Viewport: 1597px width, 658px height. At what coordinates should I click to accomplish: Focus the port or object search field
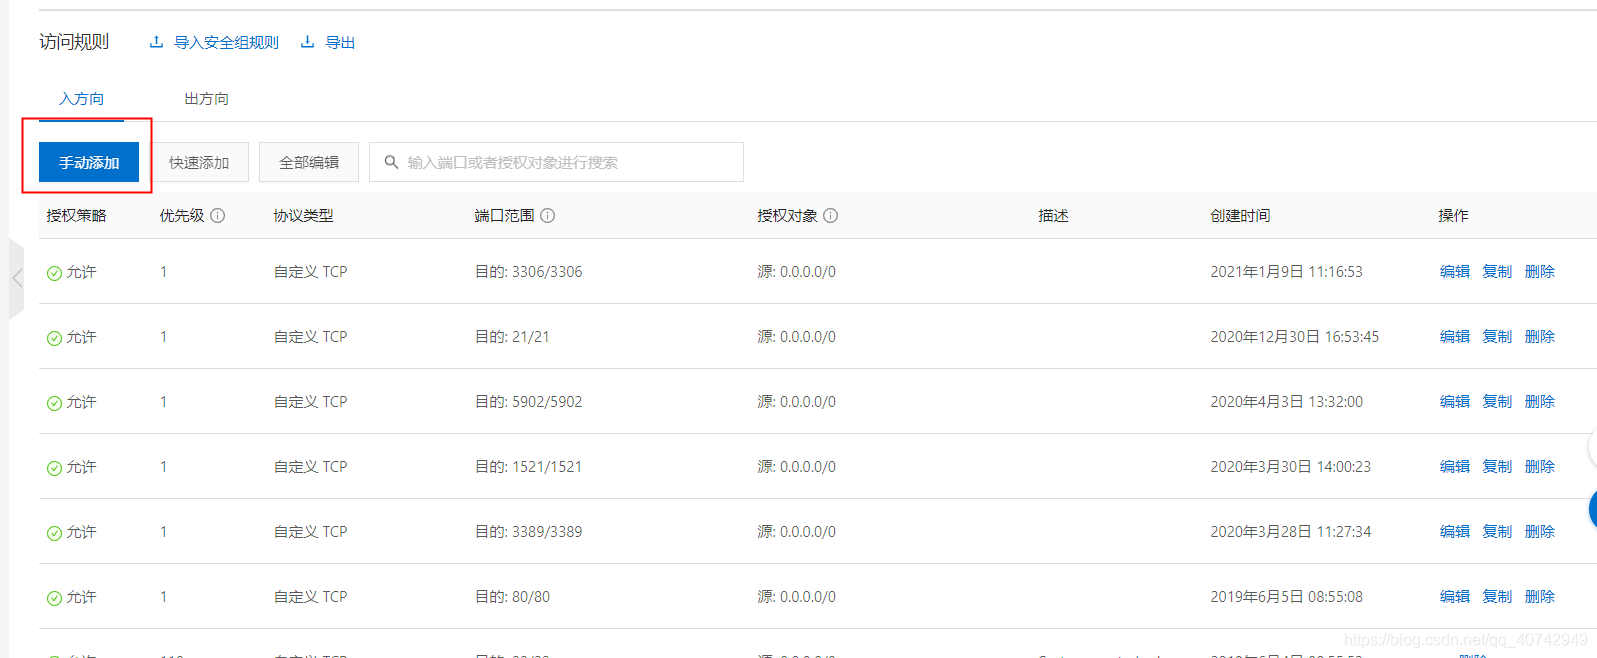556,162
